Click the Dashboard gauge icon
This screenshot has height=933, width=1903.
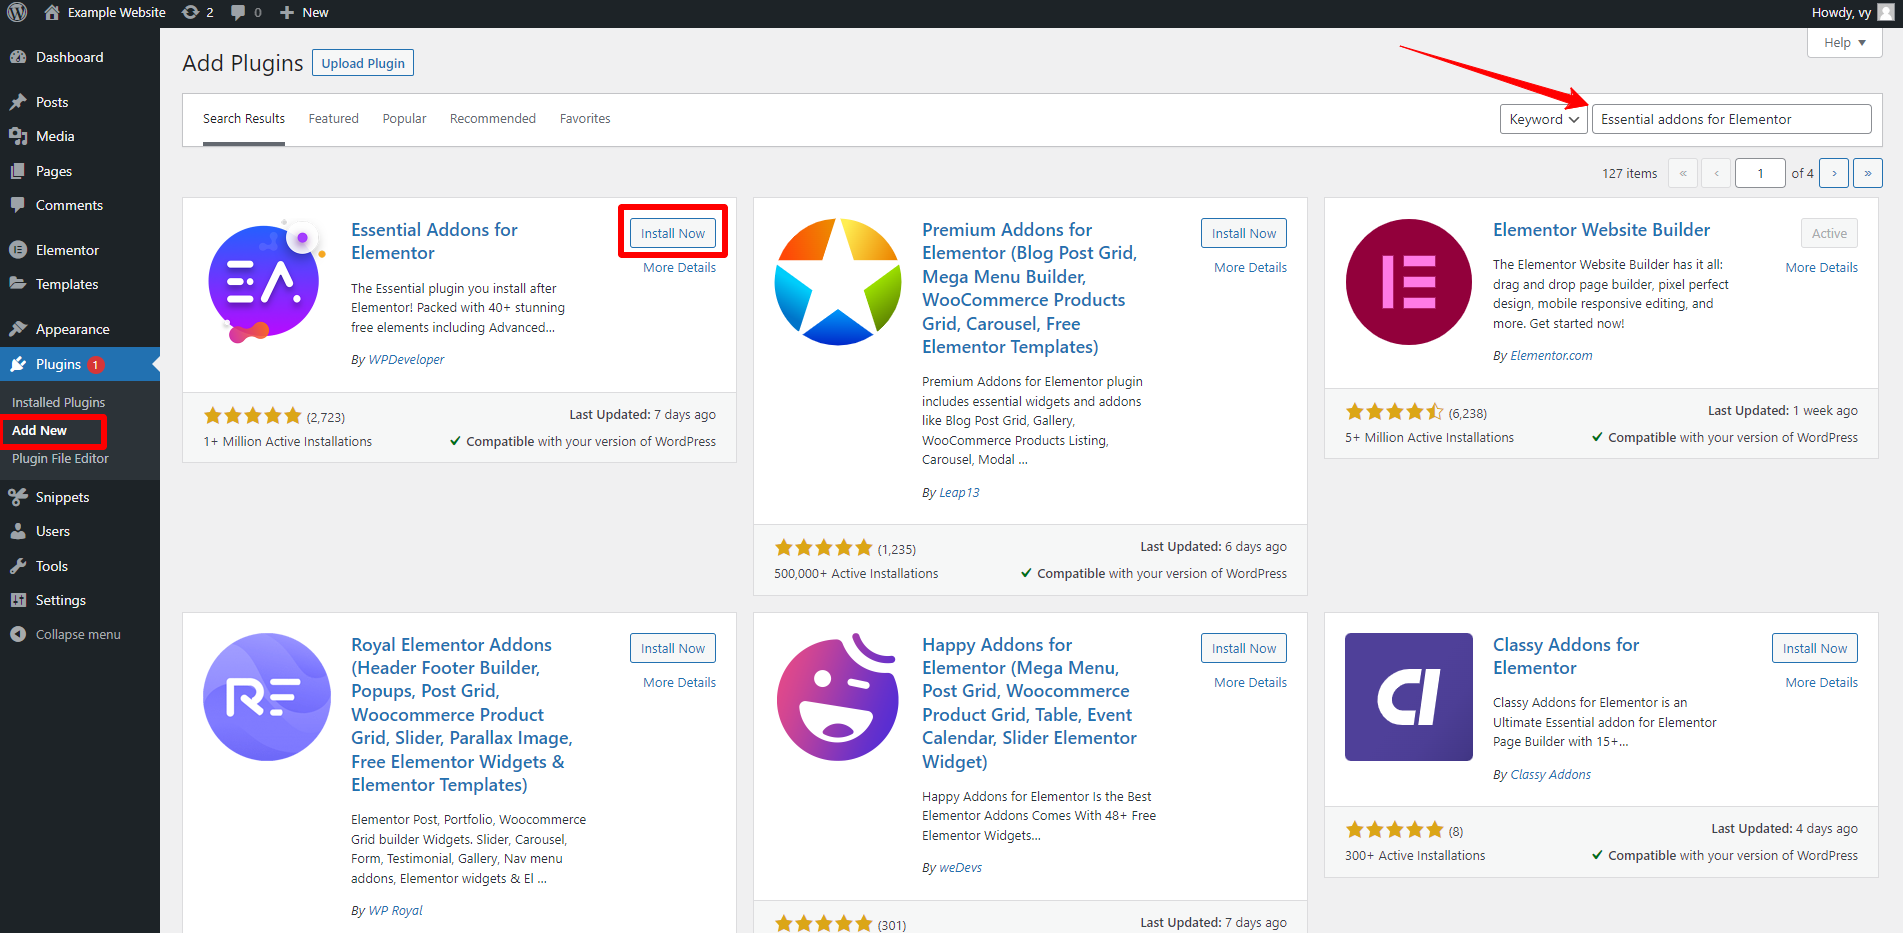[x=18, y=57]
